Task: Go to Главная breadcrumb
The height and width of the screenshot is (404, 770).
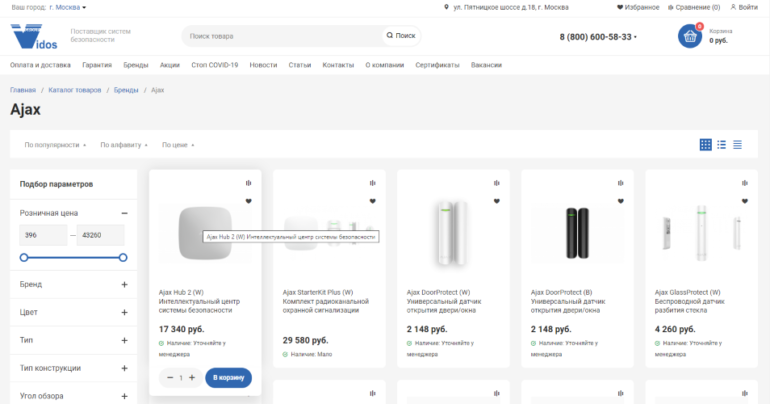Action: point(23,90)
